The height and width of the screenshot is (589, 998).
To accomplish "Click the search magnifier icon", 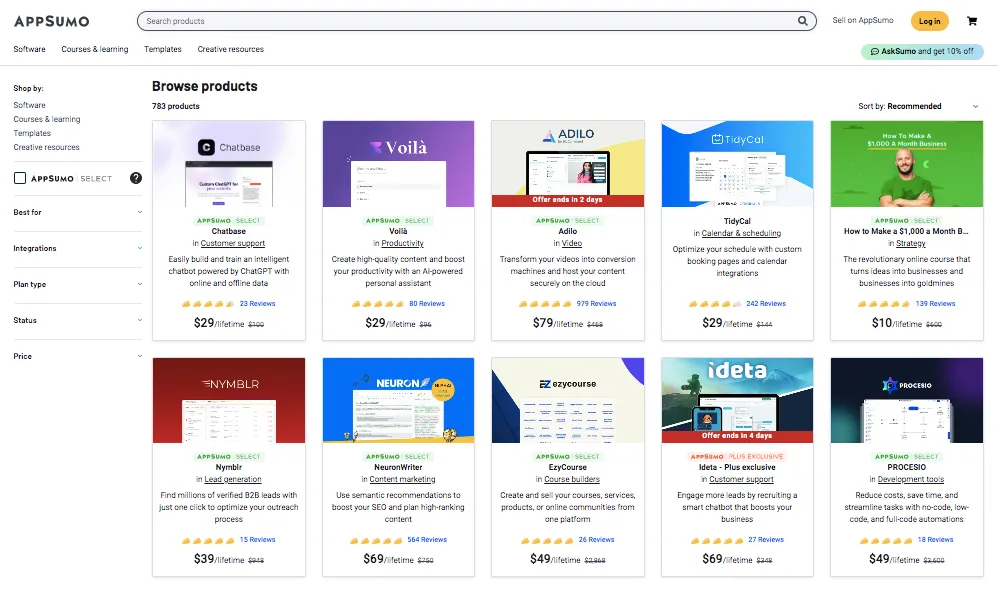I will (801, 20).
